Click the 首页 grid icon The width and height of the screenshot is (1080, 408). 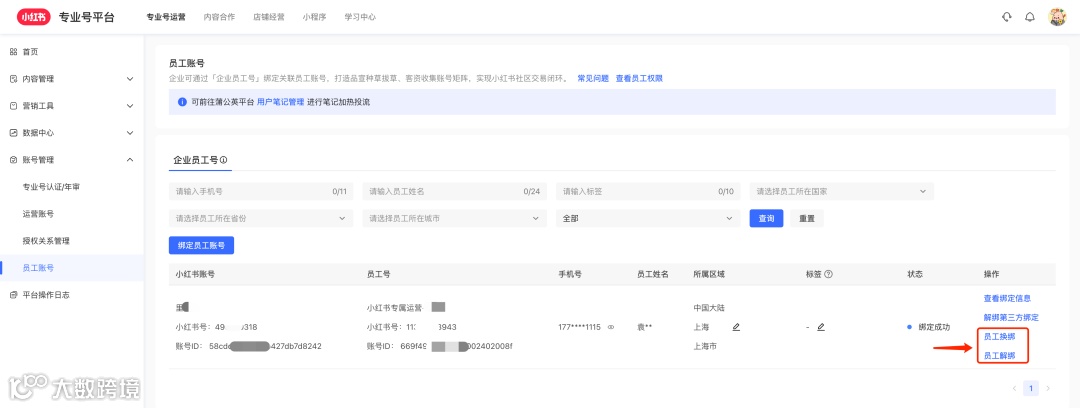pyautogui.click(x=13, y=52)
